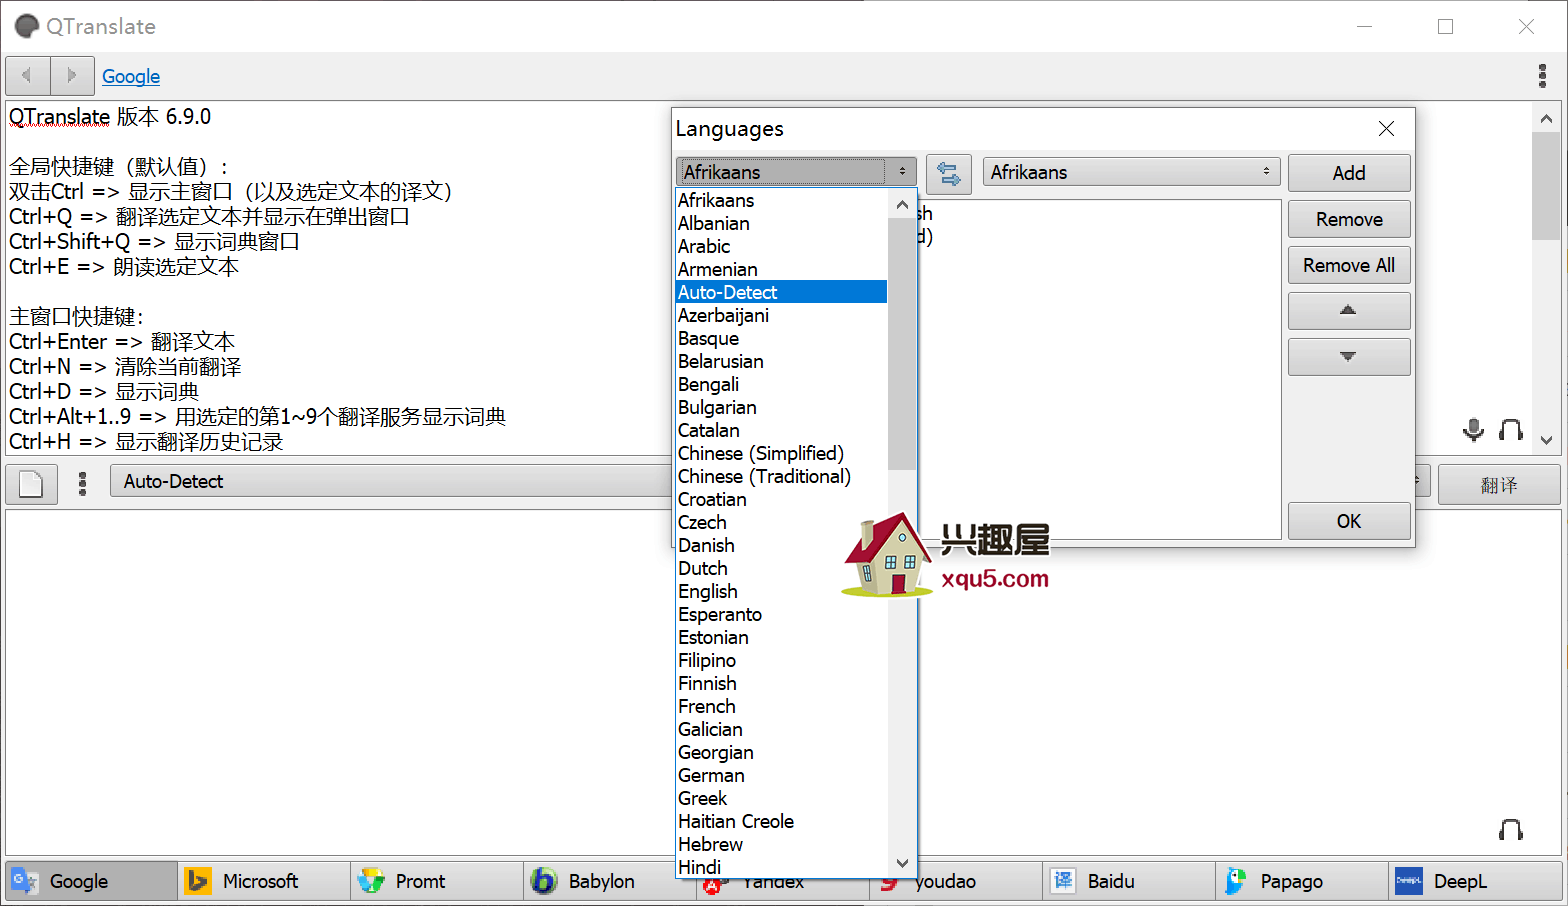Select Chinese (Traditional) in the list
This screenshot has height=906, width=1568.
(782, 476)
